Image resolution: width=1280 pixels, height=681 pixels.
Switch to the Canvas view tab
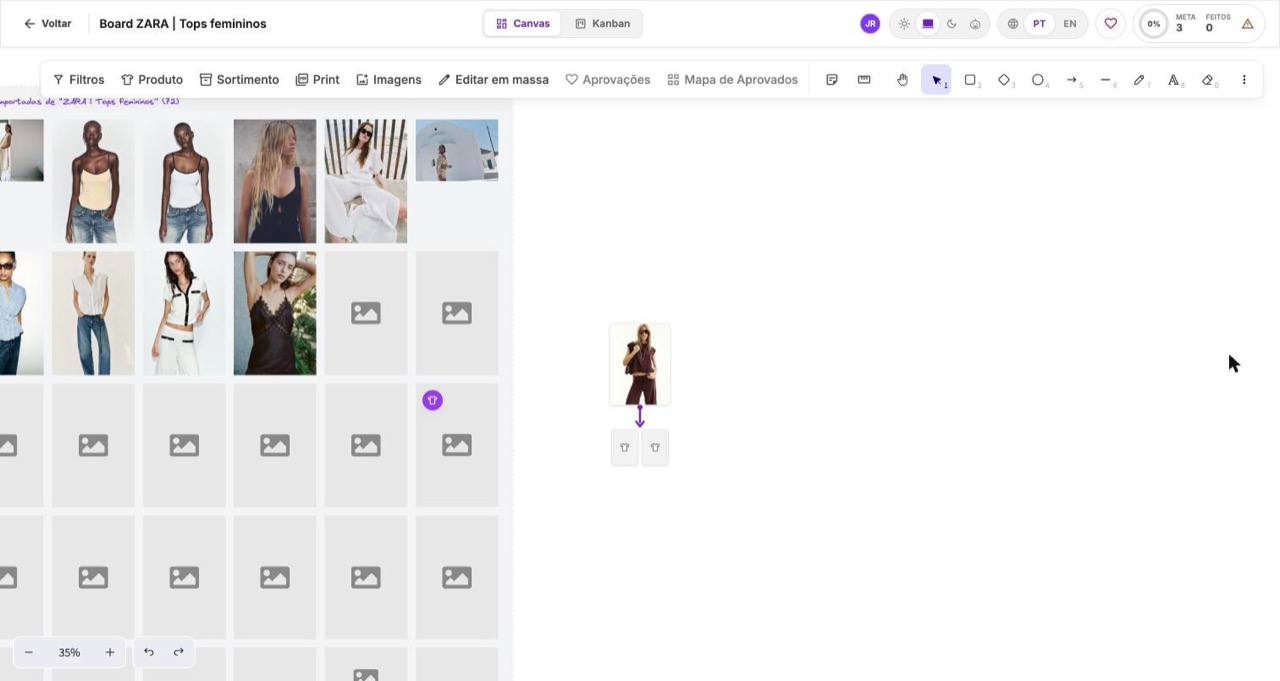point(523,24)
